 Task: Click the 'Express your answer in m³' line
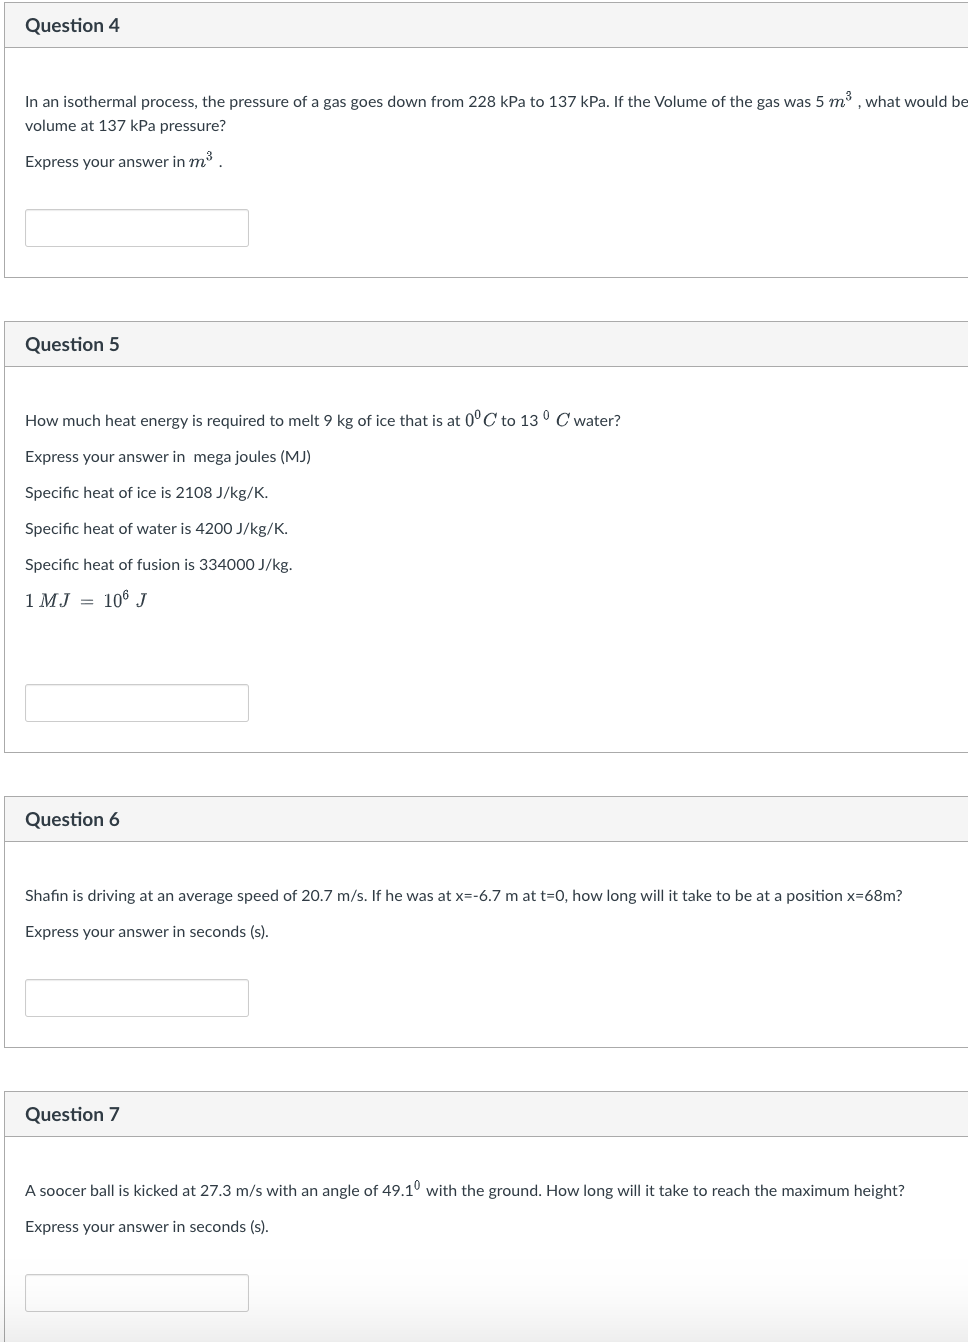click(123, 161)
